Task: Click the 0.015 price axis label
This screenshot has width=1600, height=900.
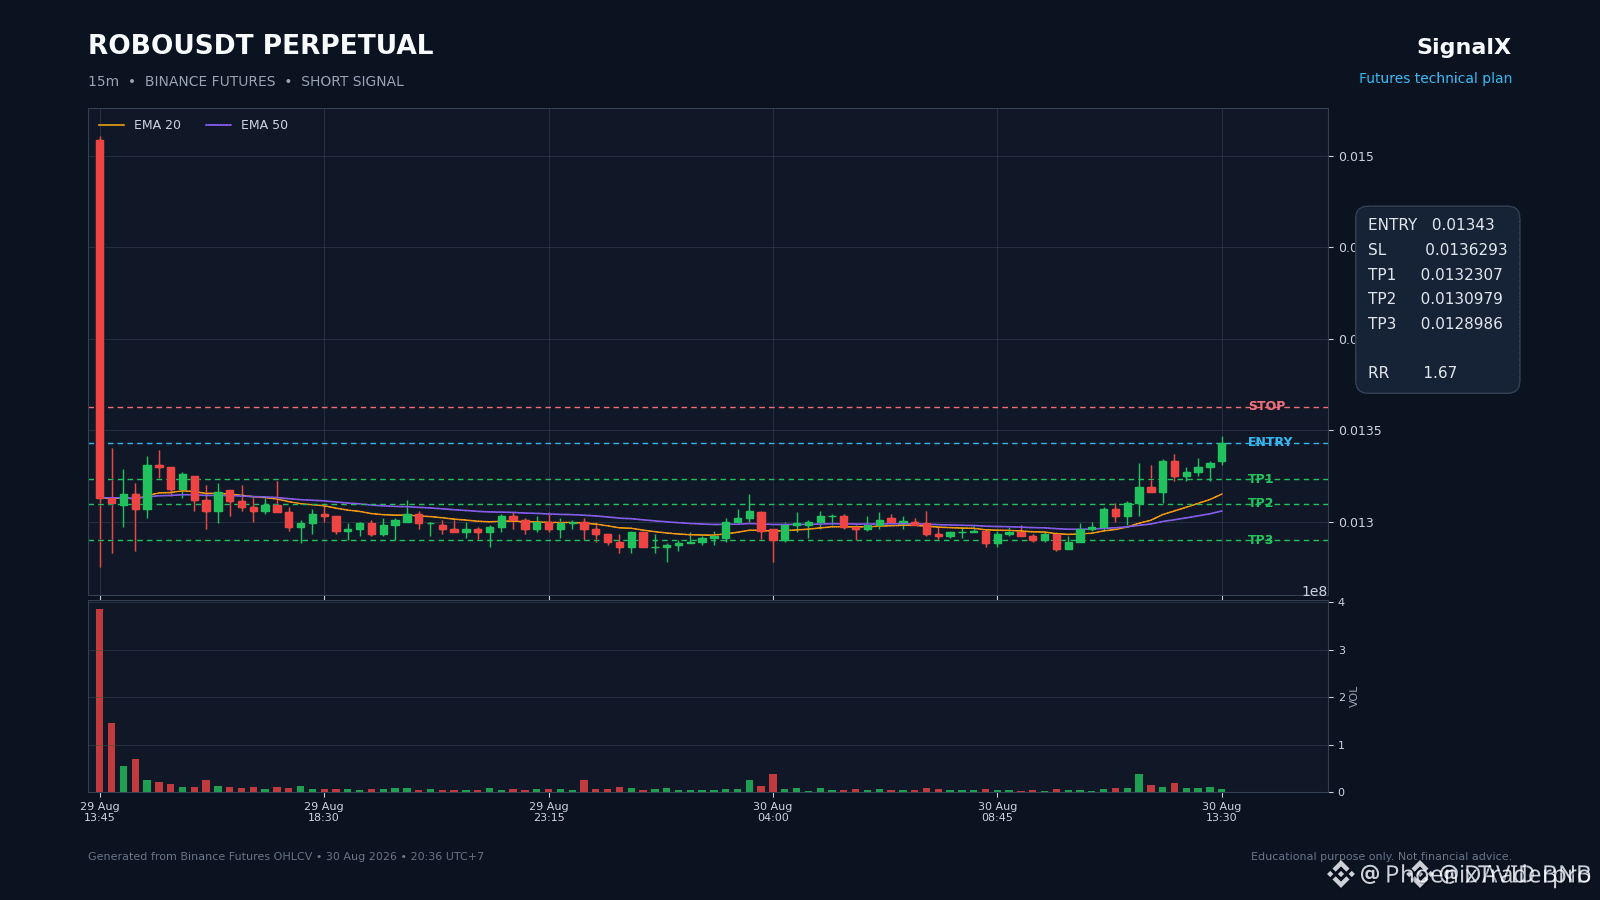Action: pyautogui.click(x=1357, y=157)
